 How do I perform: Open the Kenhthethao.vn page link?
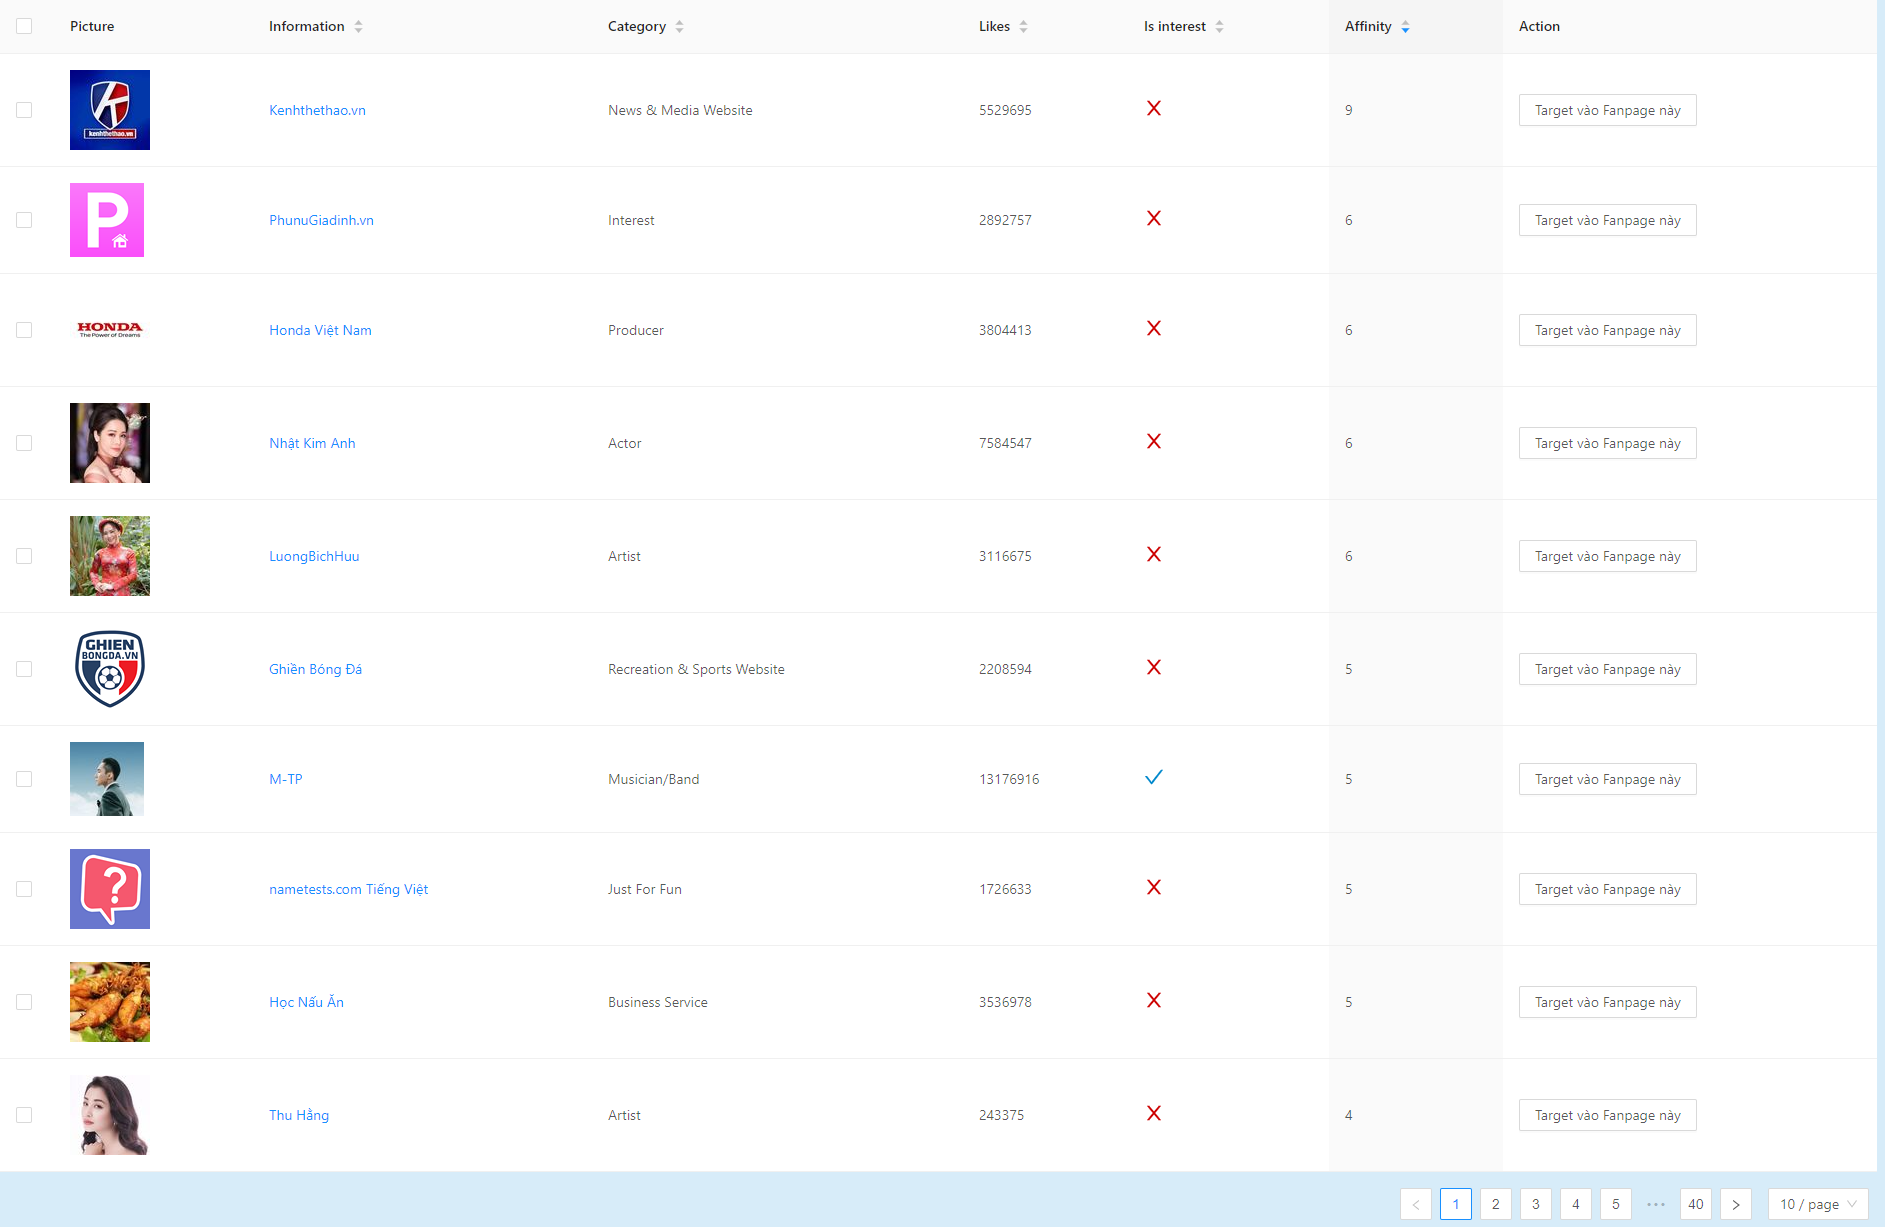coord(317,110)
